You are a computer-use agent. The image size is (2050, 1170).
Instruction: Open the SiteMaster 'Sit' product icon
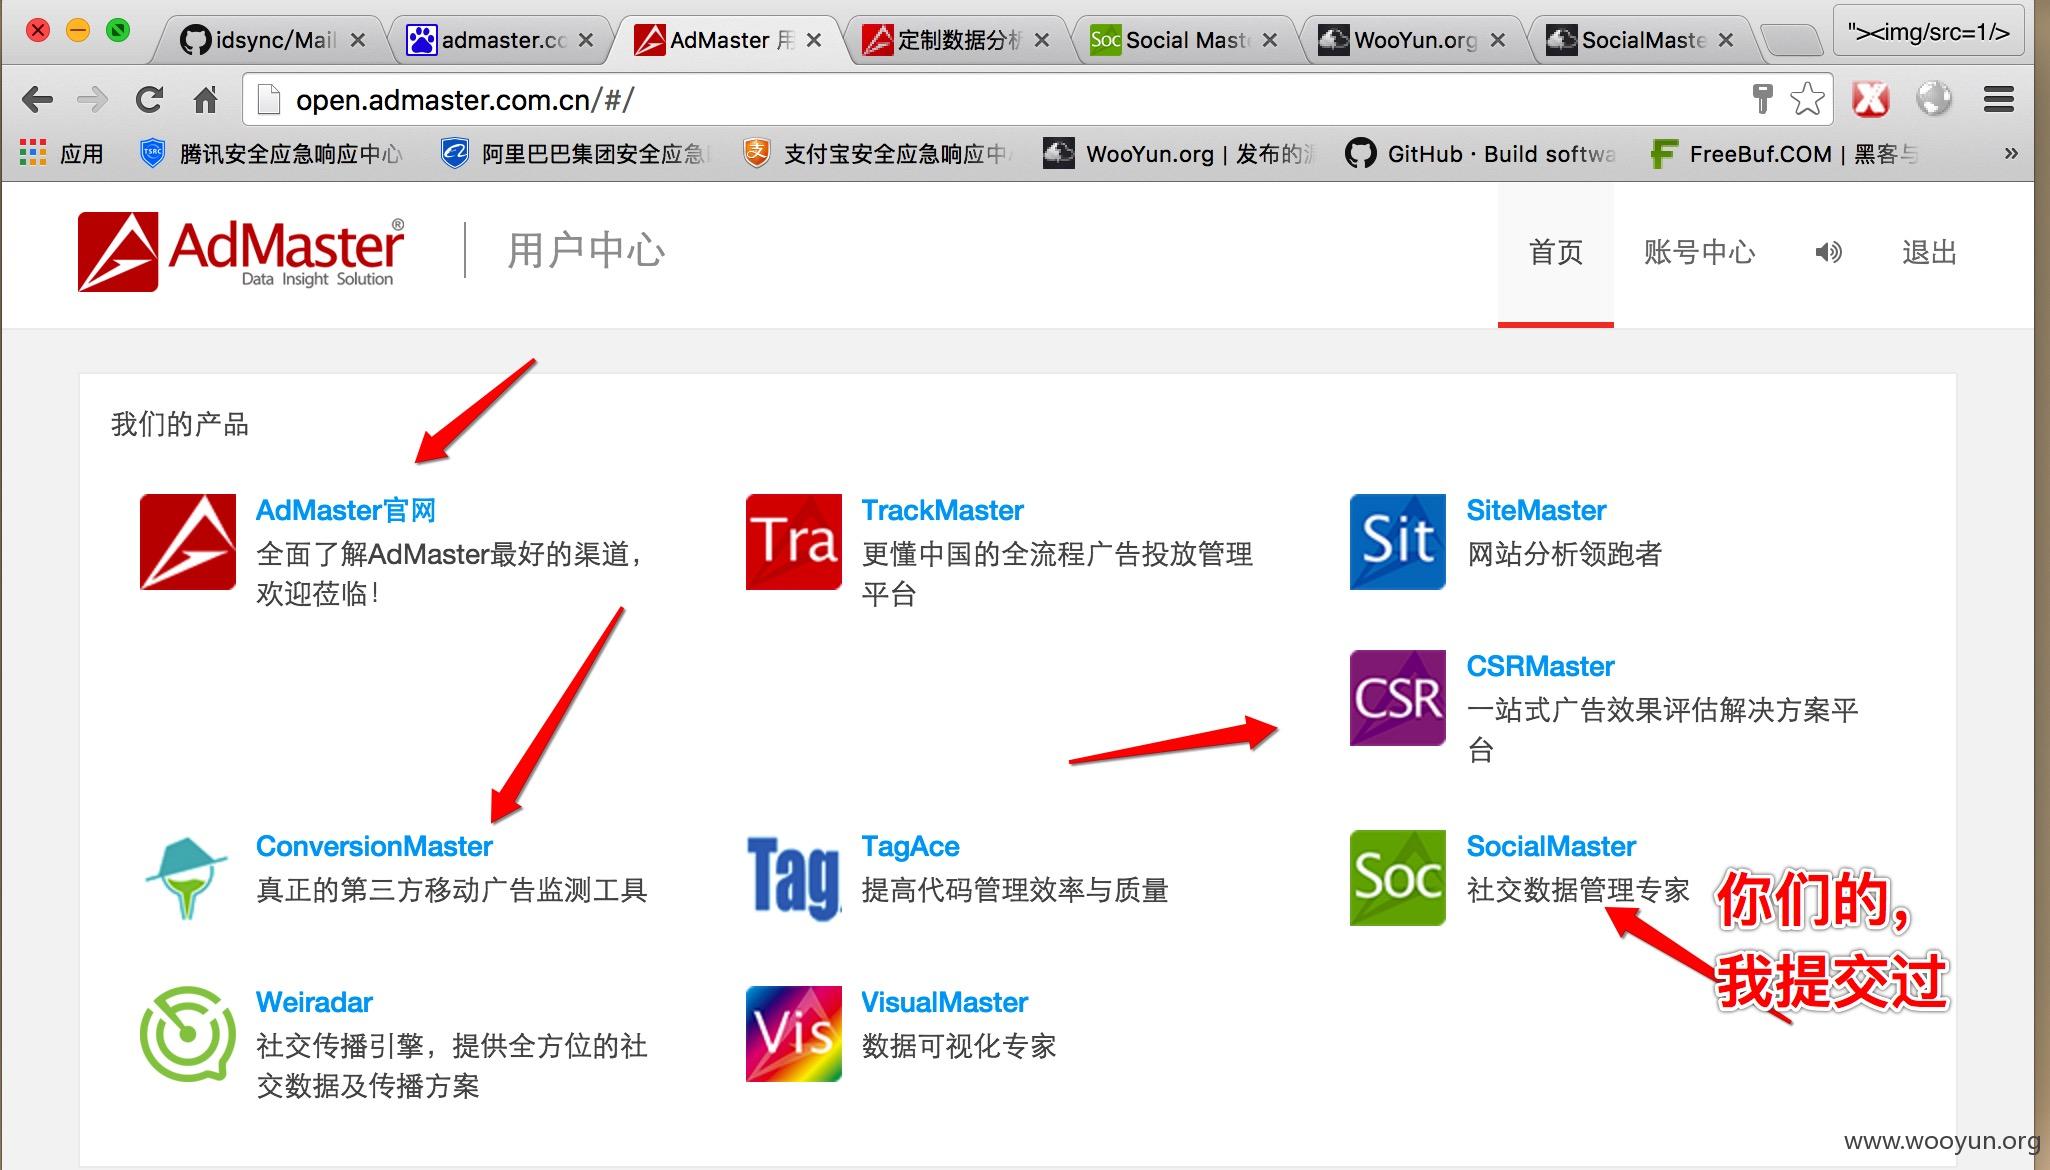1398,542
